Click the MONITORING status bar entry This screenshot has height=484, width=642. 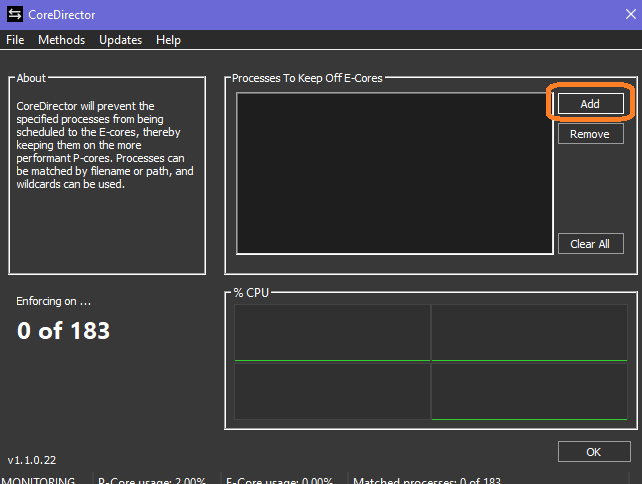click(x=38, y=480)
